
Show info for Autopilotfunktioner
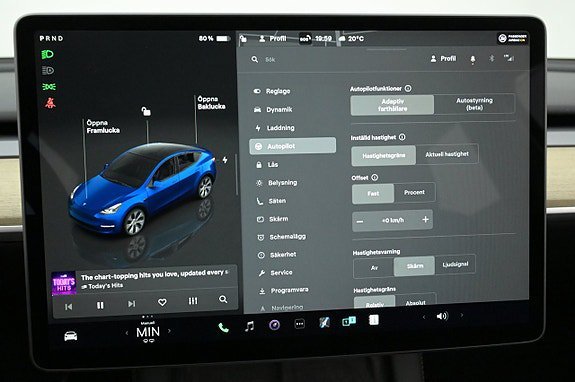pos(408,88)
